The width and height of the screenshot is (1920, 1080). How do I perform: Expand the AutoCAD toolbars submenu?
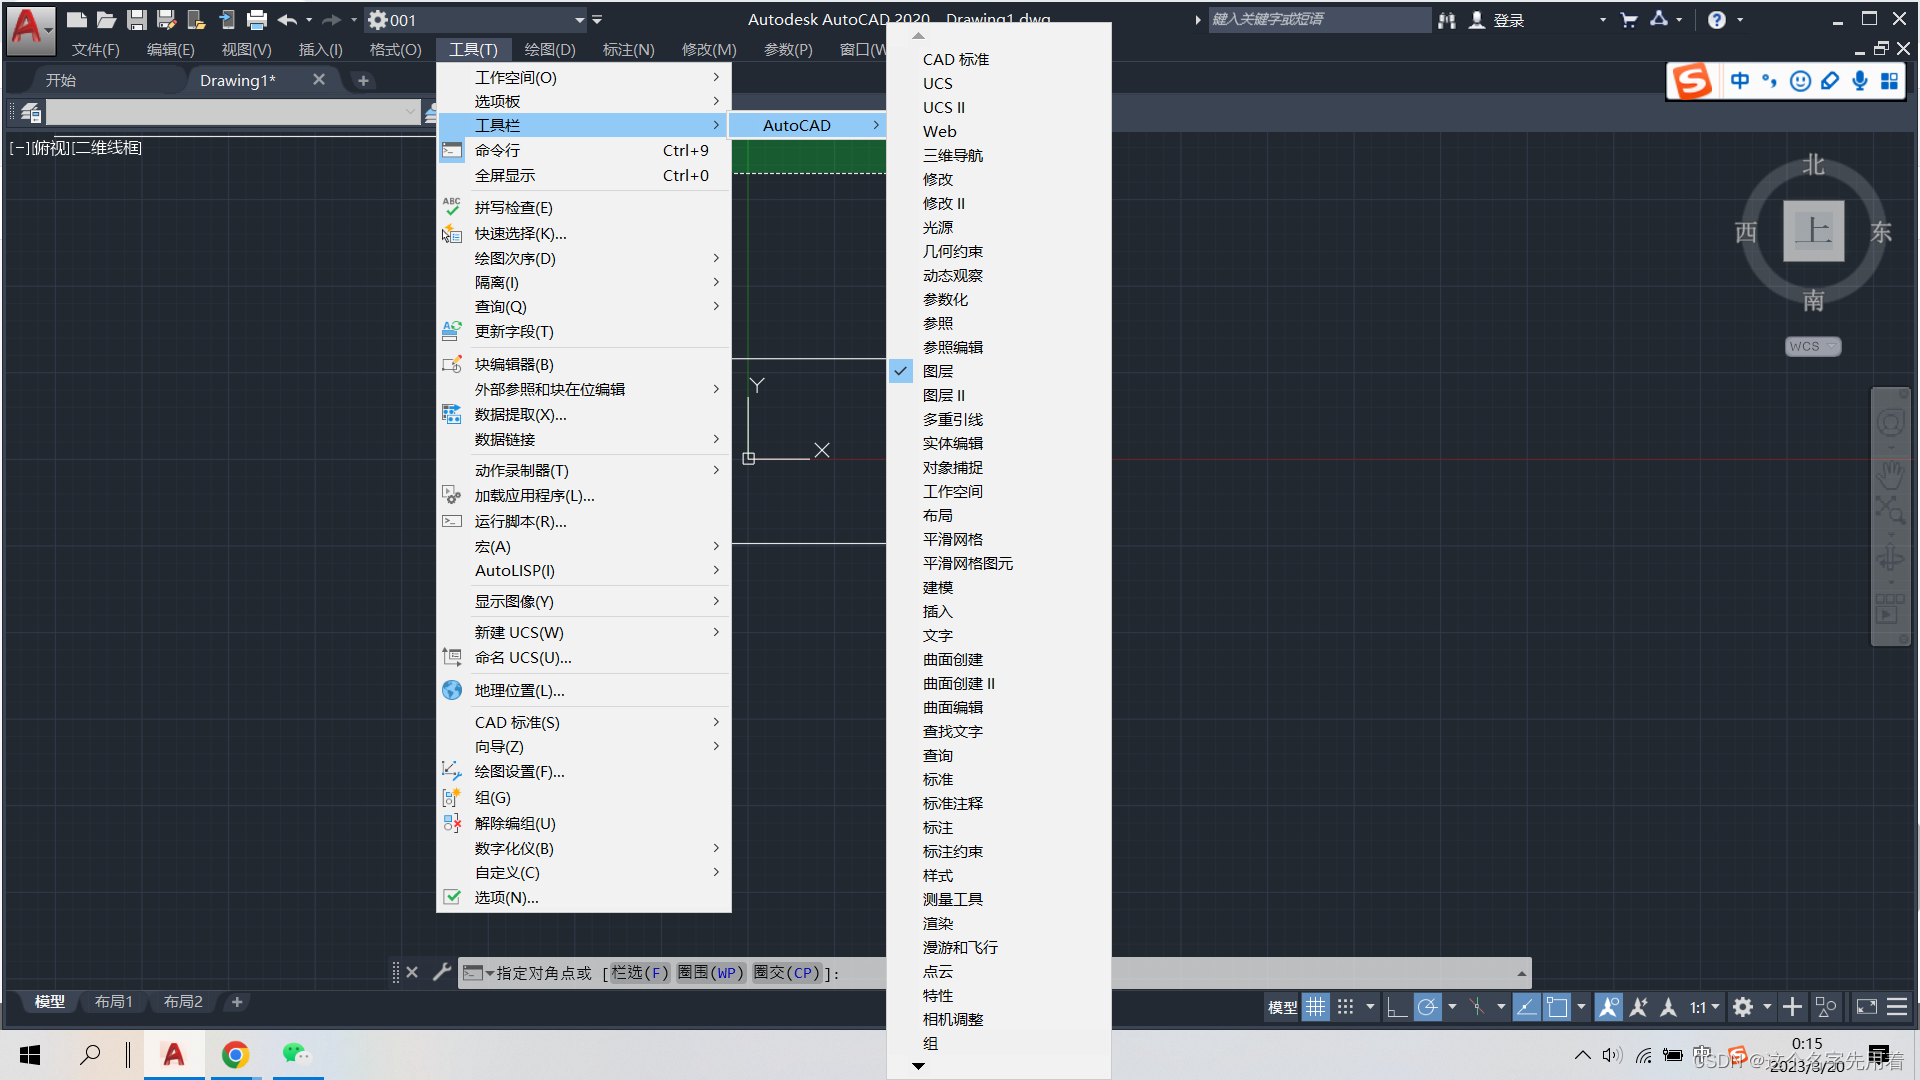click(808, 125)
